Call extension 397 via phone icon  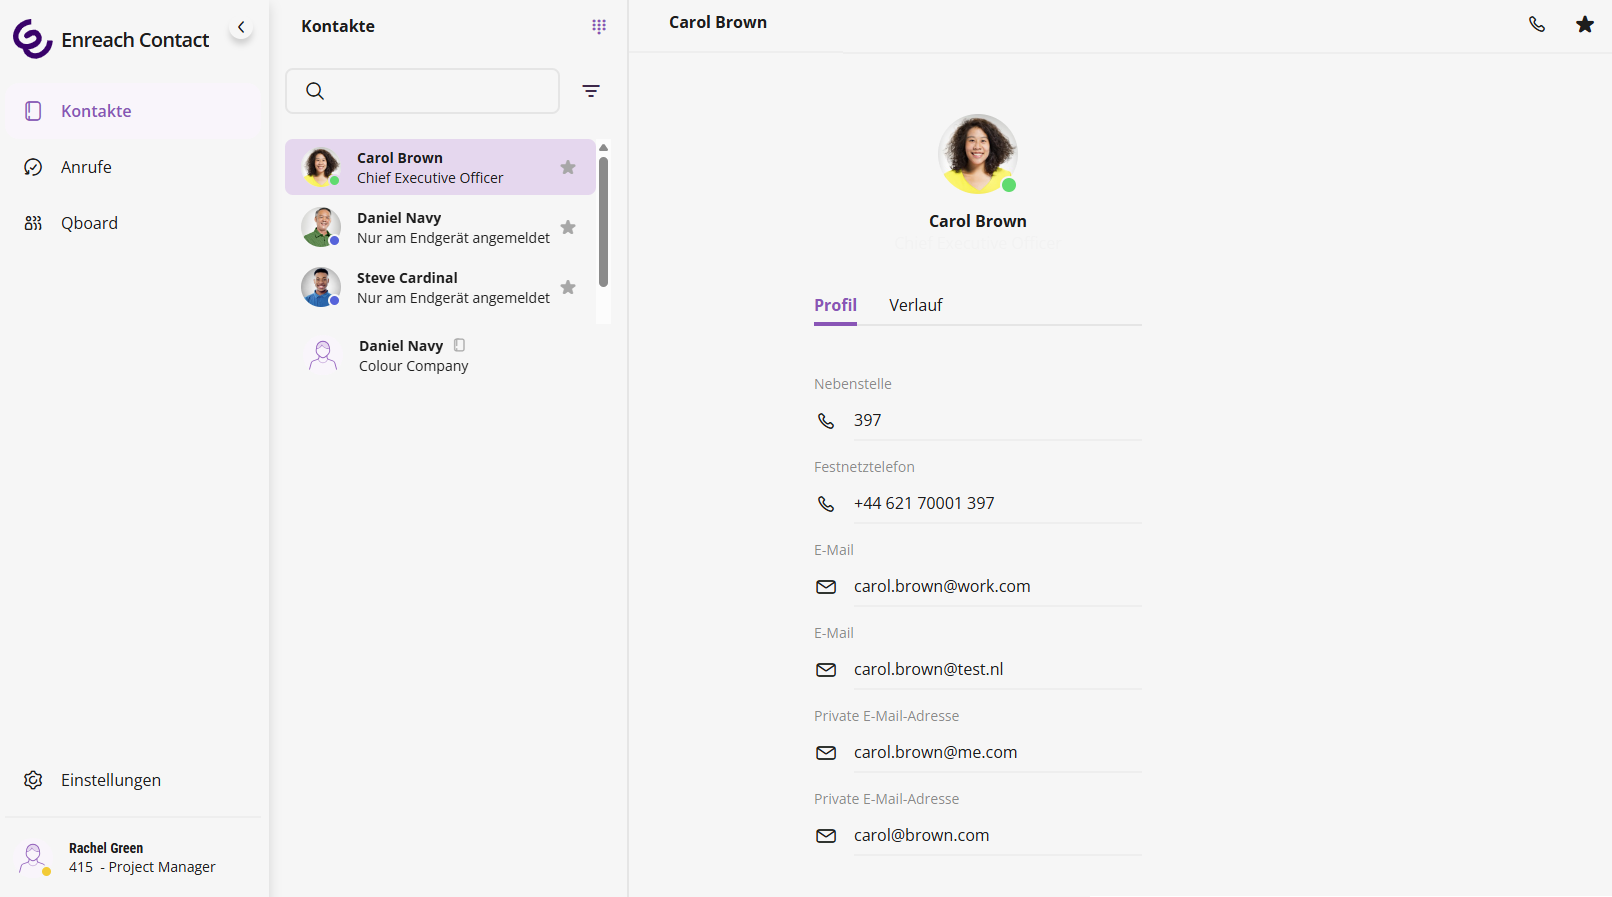(x=826, y=421)
